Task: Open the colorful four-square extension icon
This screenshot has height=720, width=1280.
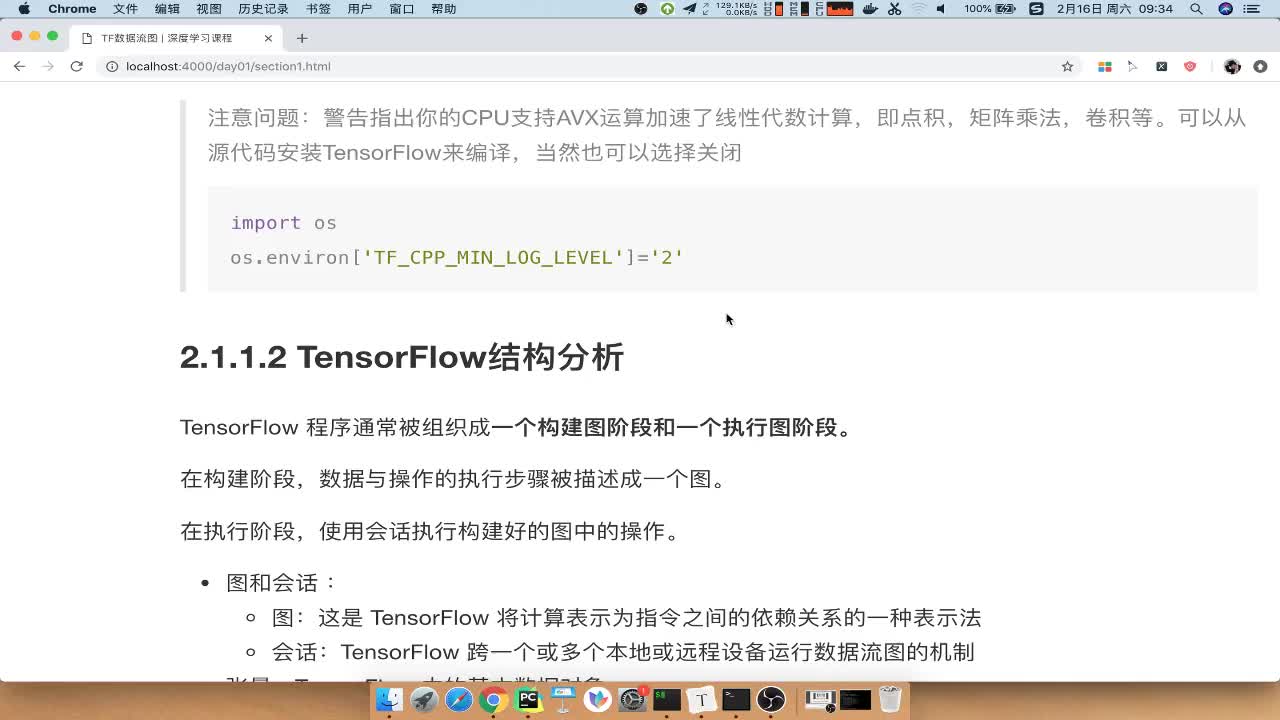Action: click(1105, 66)
